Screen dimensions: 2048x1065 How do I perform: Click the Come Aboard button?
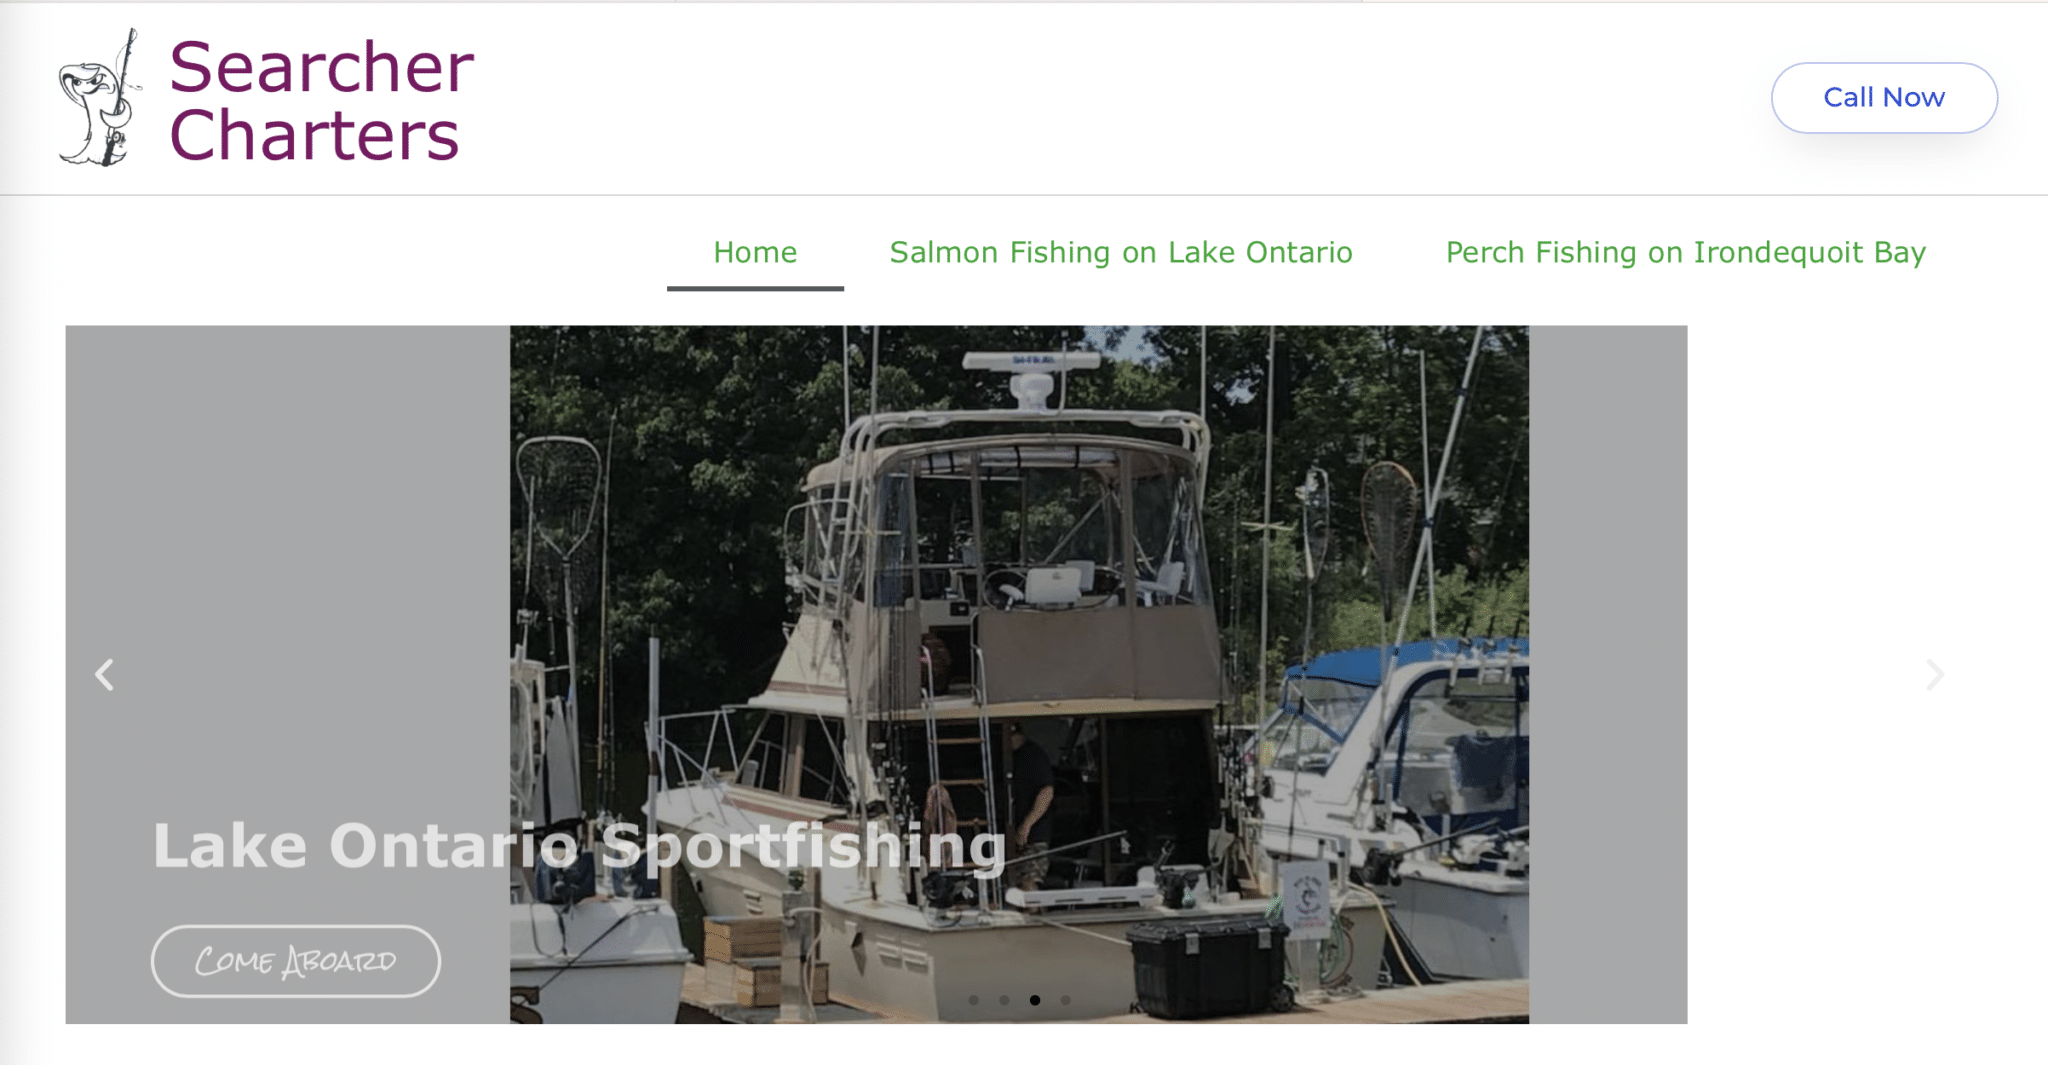tap(296, 961)
